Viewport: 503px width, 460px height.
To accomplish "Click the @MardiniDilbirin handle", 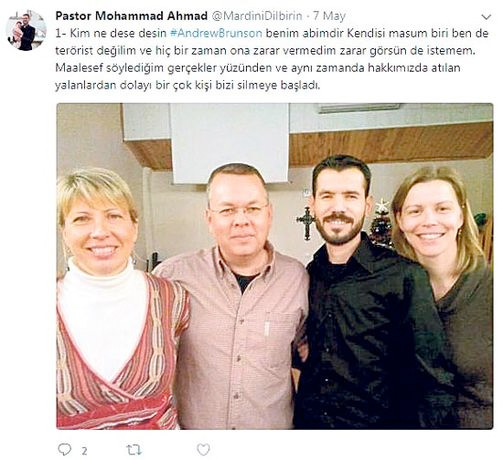I will [257, 16].
